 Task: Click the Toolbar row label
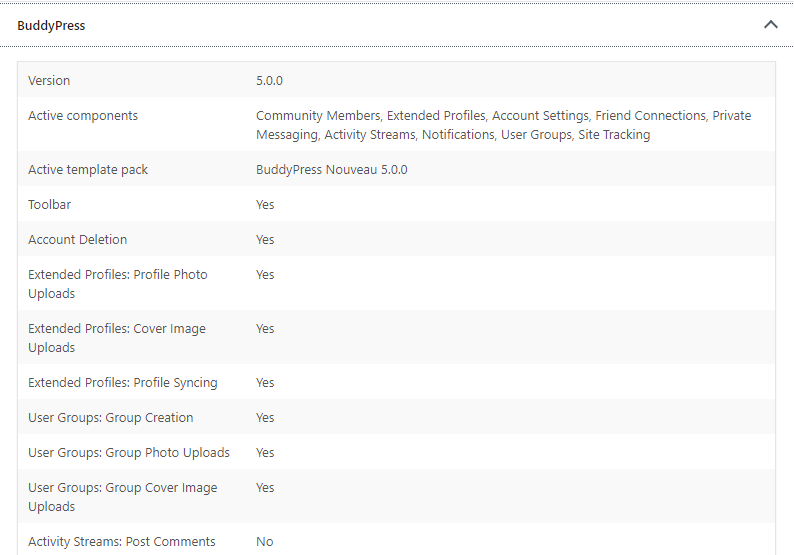pyautogui.click(x=50, y=205)
